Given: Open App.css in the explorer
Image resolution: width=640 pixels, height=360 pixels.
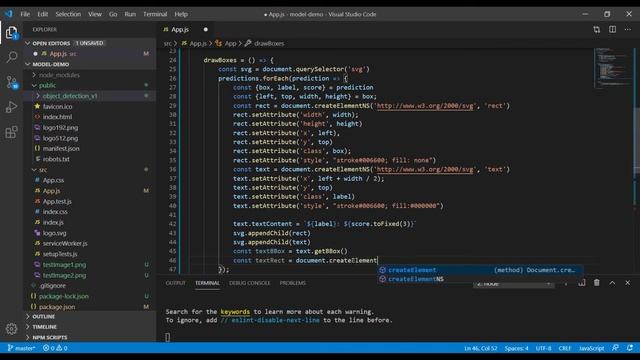Looking at the screenshot, I should pos(53,180).
